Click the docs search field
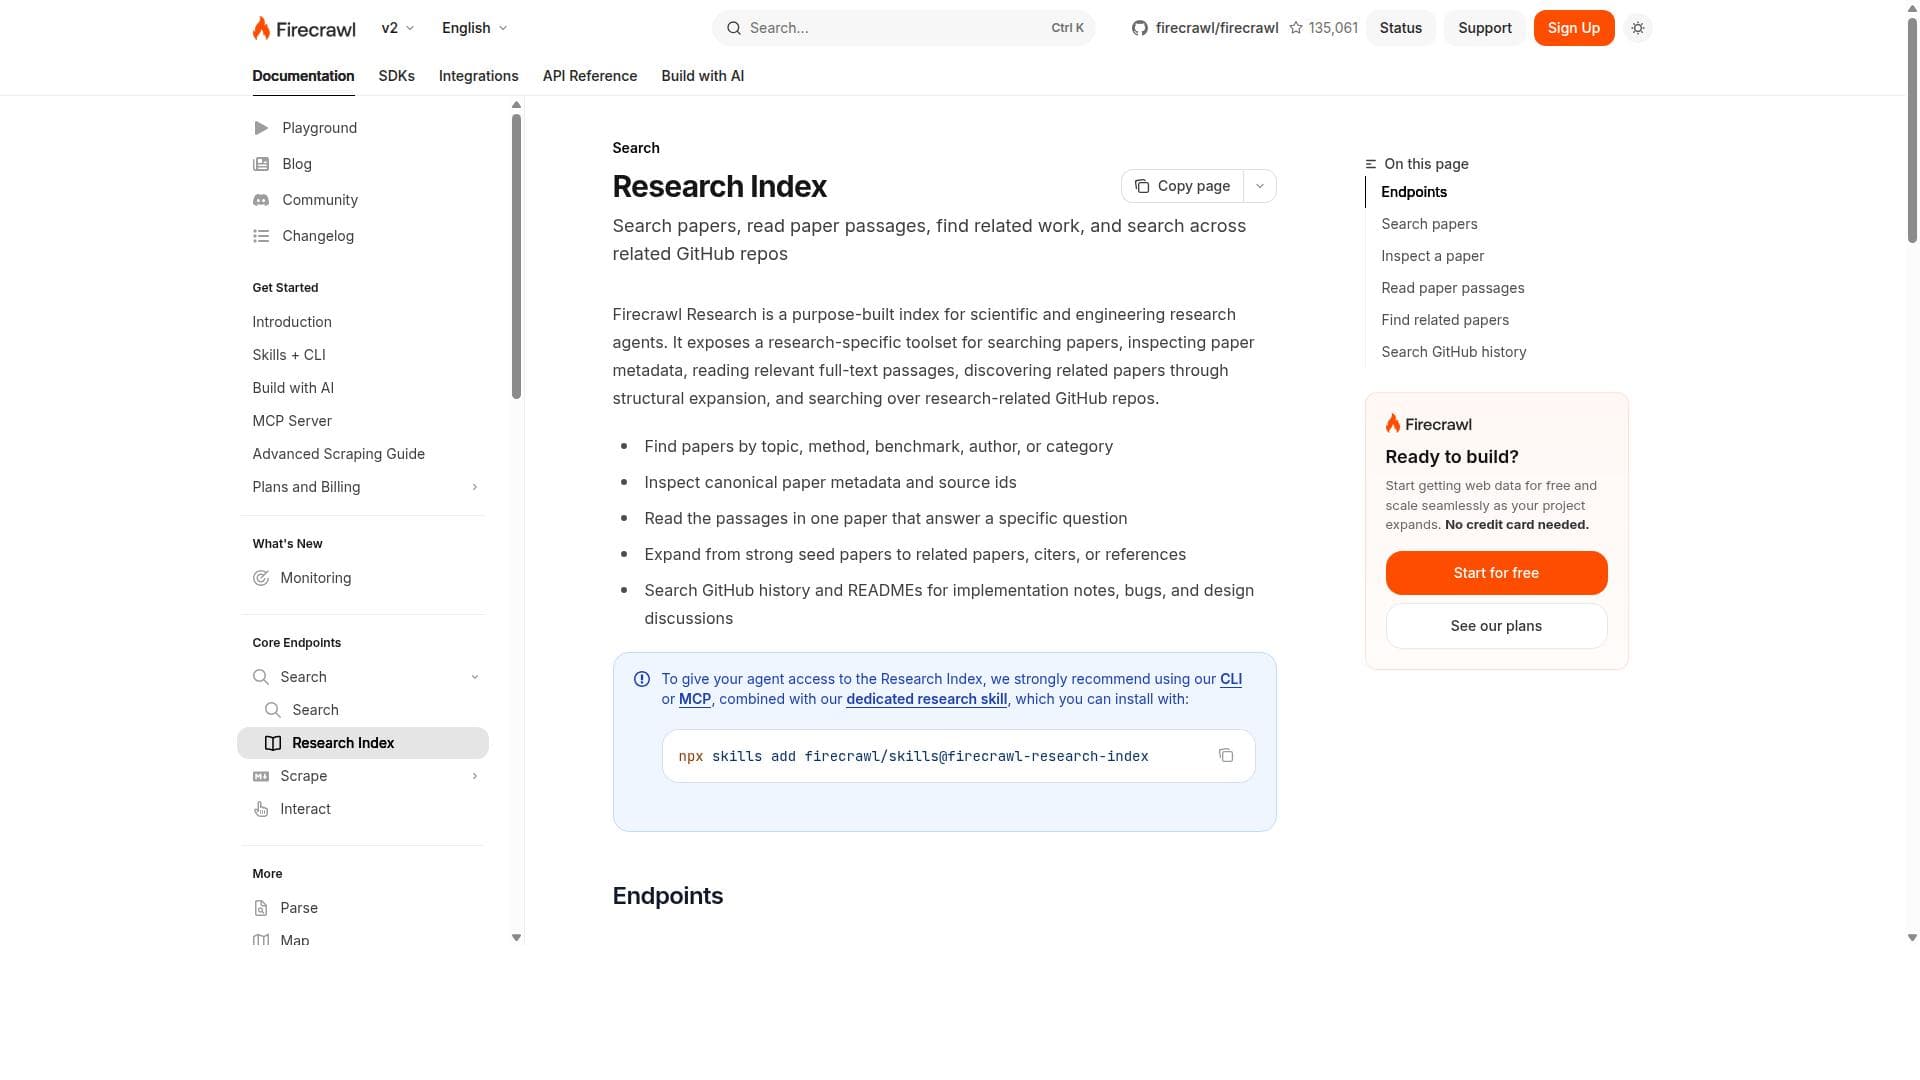 coord(904,28)
